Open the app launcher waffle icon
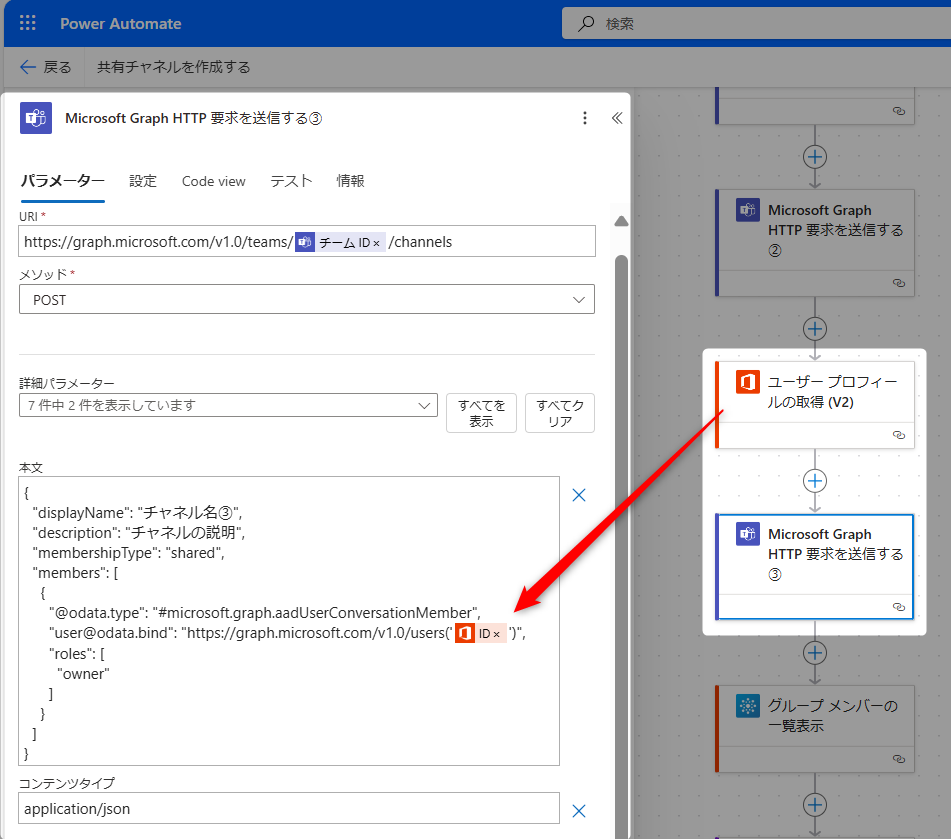Viewport: 951px width, 839px height. 27,23
